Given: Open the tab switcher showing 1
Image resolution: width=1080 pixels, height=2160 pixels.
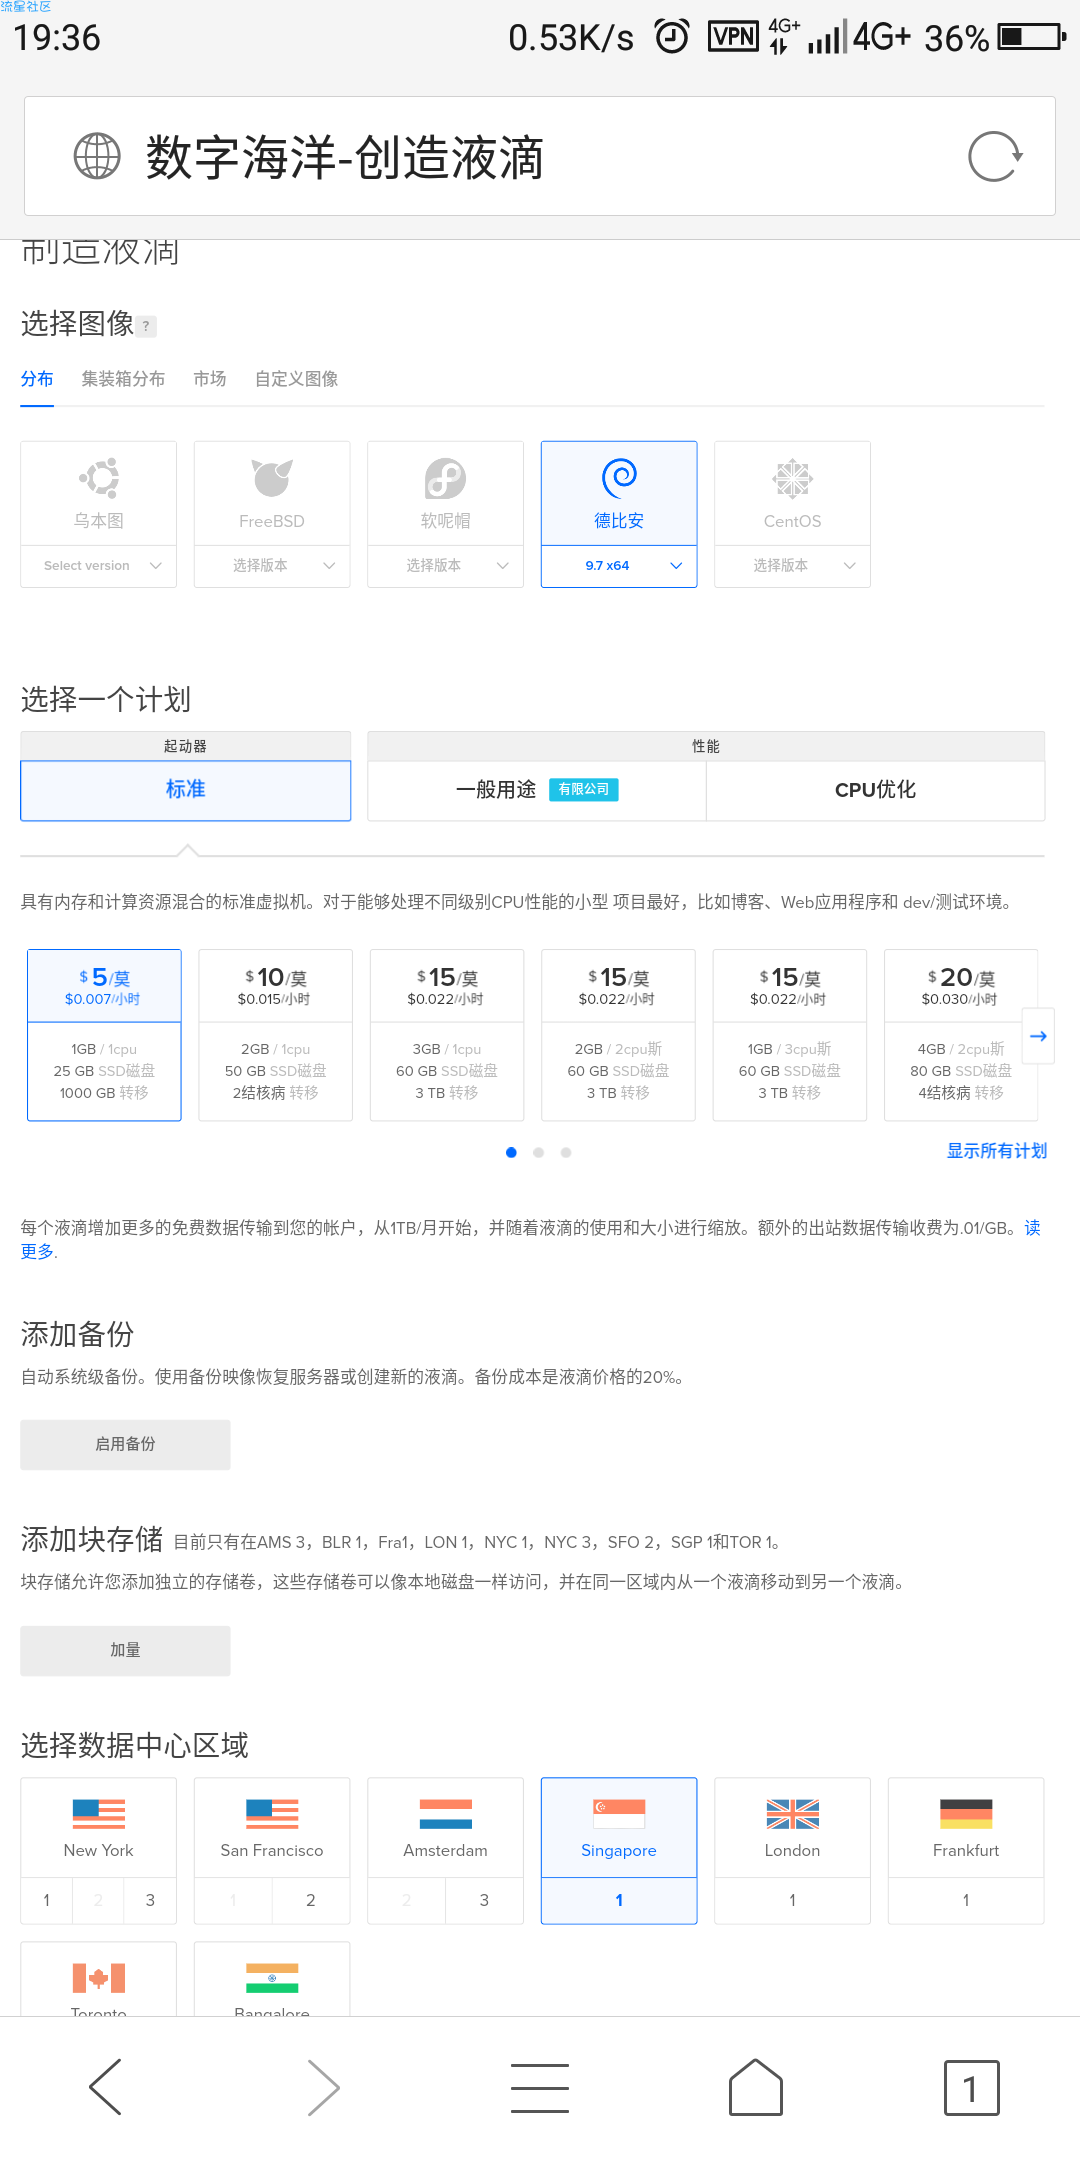Looking at the screenshot, I should pos(972,2088).
